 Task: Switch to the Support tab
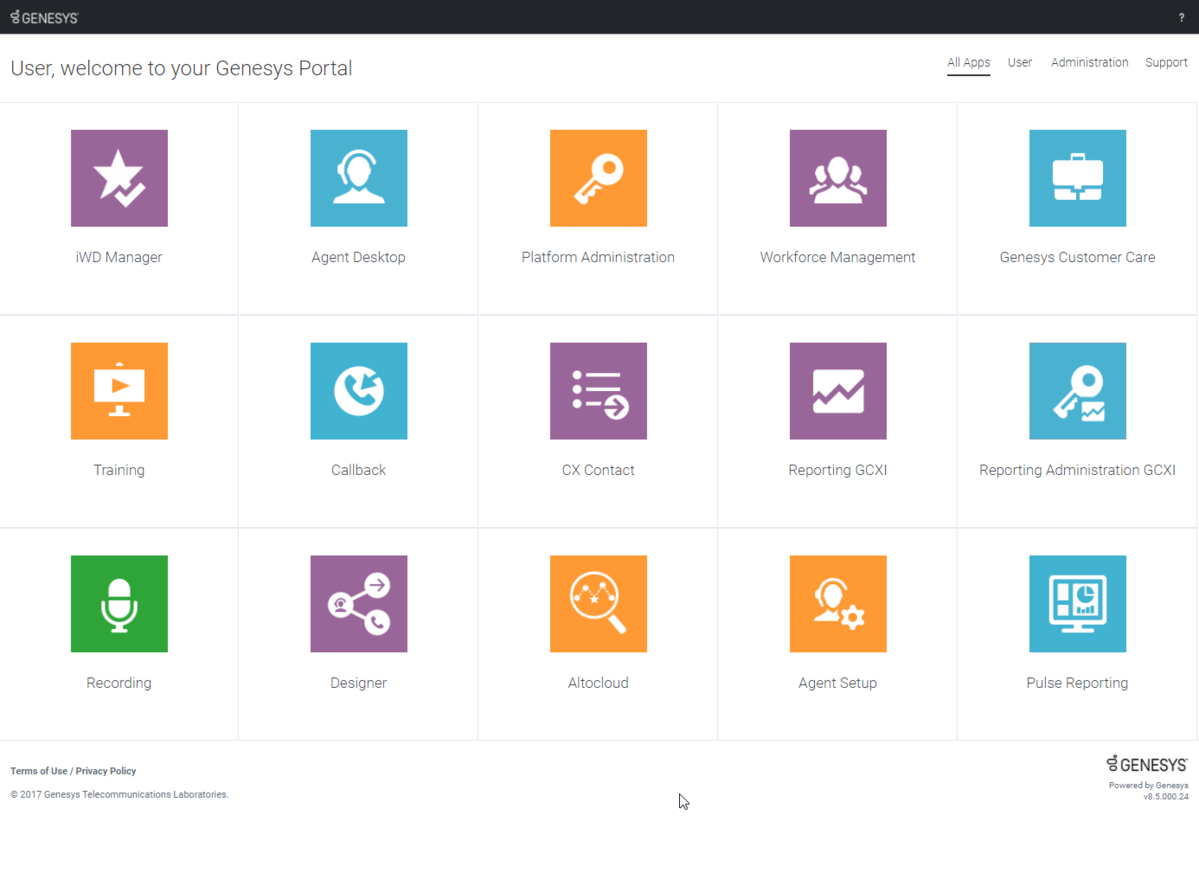click(1166, 63)
